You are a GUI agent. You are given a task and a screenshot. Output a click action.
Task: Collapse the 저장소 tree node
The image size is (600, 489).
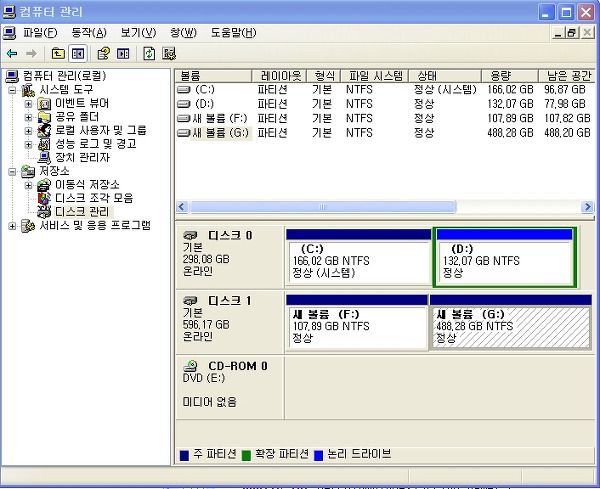pos(13,171)
